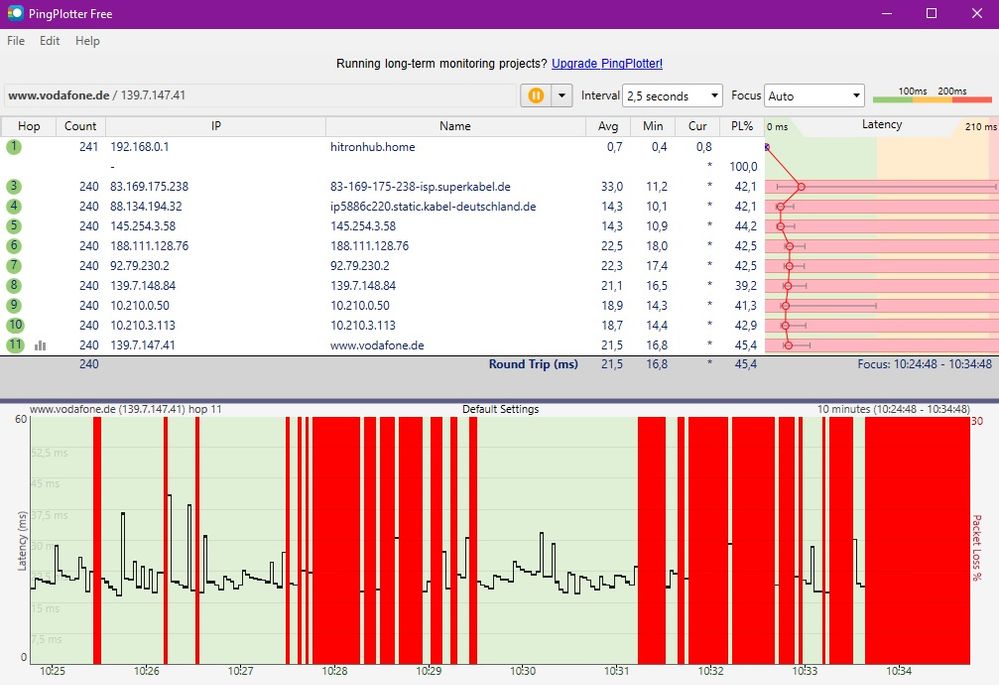Click the Count column header

80,126
